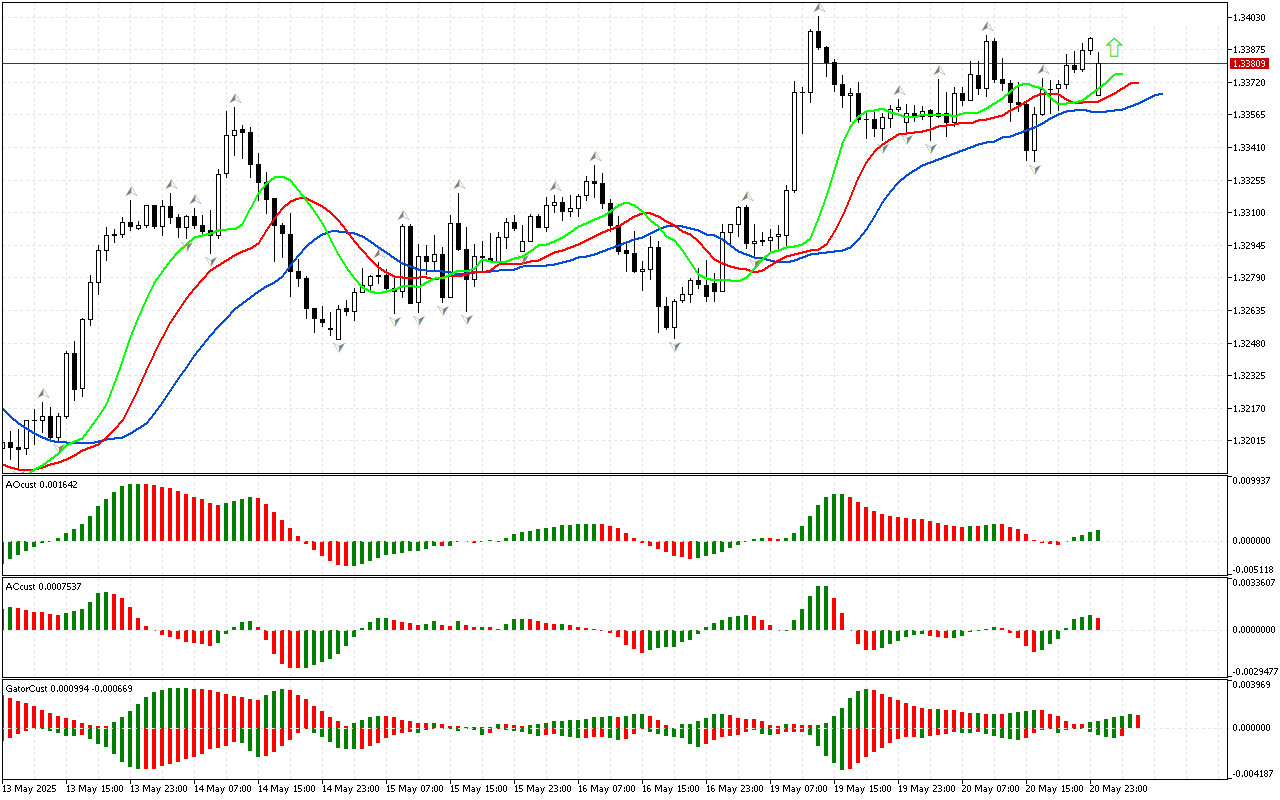Click the horizontal current price line
The image size is (1280, 800).
[600, 63]
